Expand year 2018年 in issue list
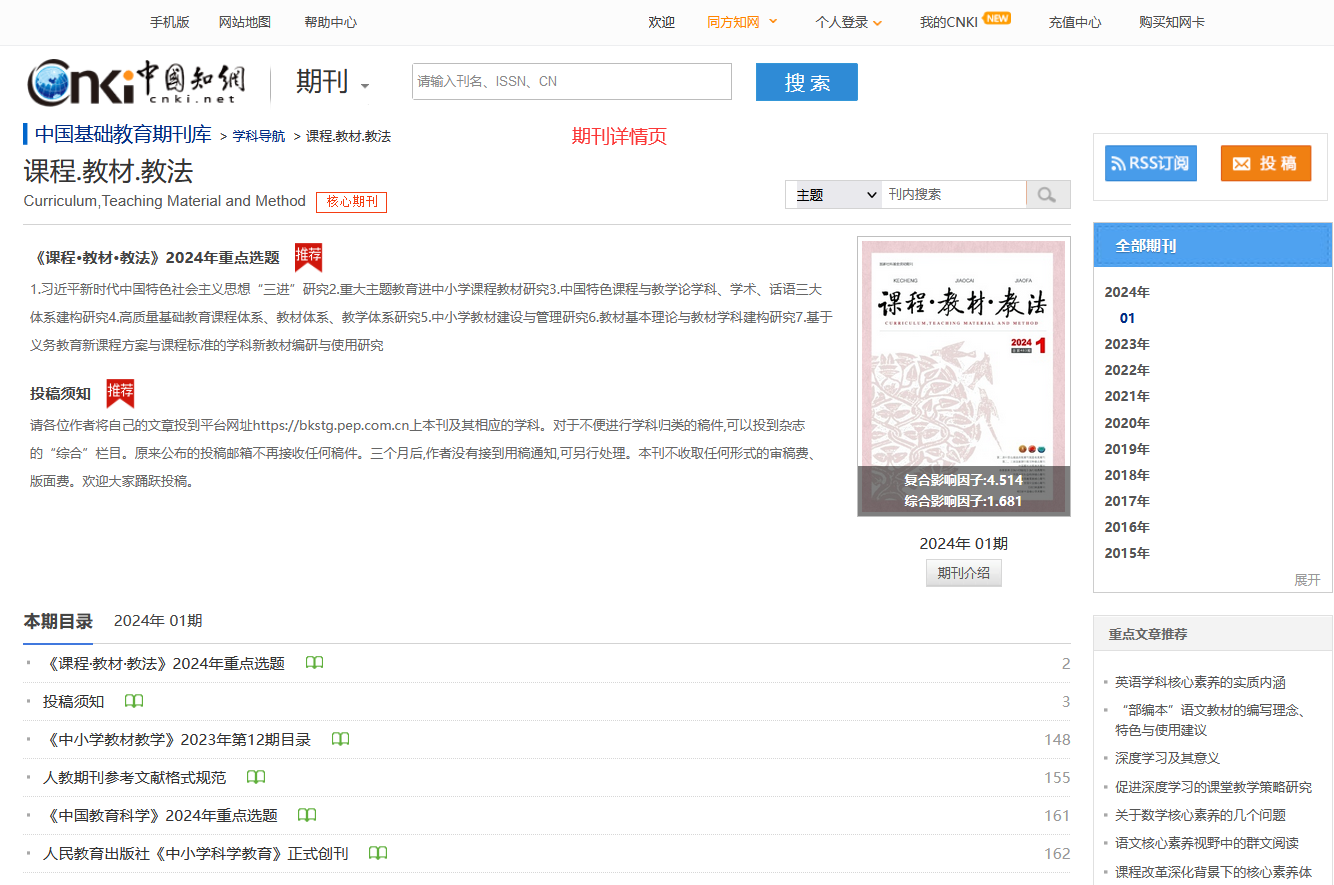Image resolution: width=1334 pixels, height=885 pixels. [1127, 475]
